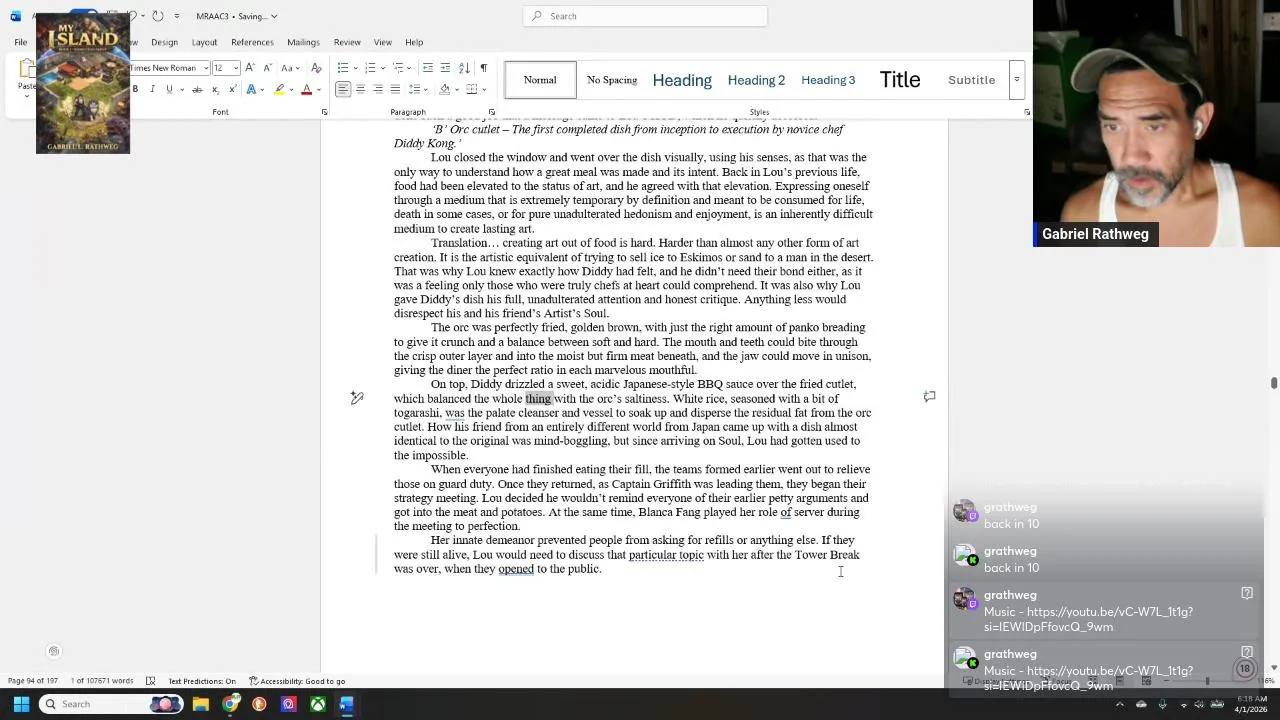Select Justify alignment
1280x720 pixels.
(395, 89)
